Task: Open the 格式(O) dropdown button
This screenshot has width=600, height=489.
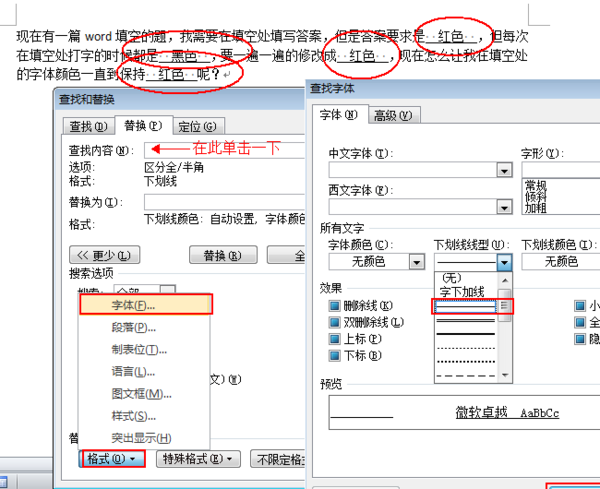Action: pos(112,458)
